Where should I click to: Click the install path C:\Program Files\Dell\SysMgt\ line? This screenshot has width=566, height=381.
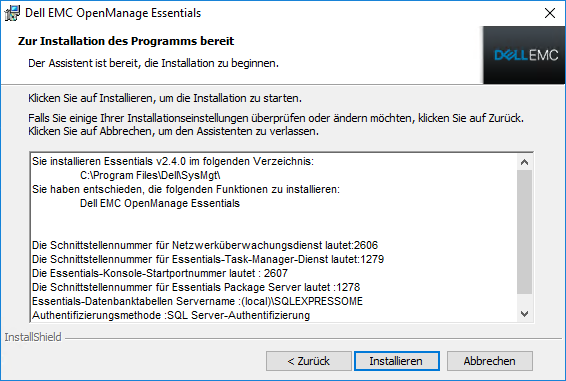click(150, 176)
